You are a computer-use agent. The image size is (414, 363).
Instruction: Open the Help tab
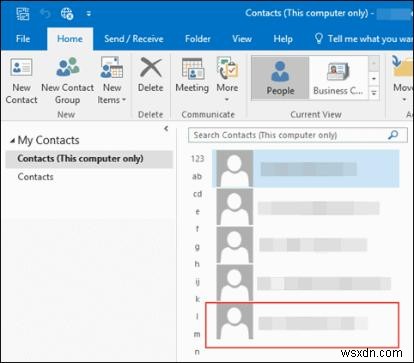[x=283, y=39]
